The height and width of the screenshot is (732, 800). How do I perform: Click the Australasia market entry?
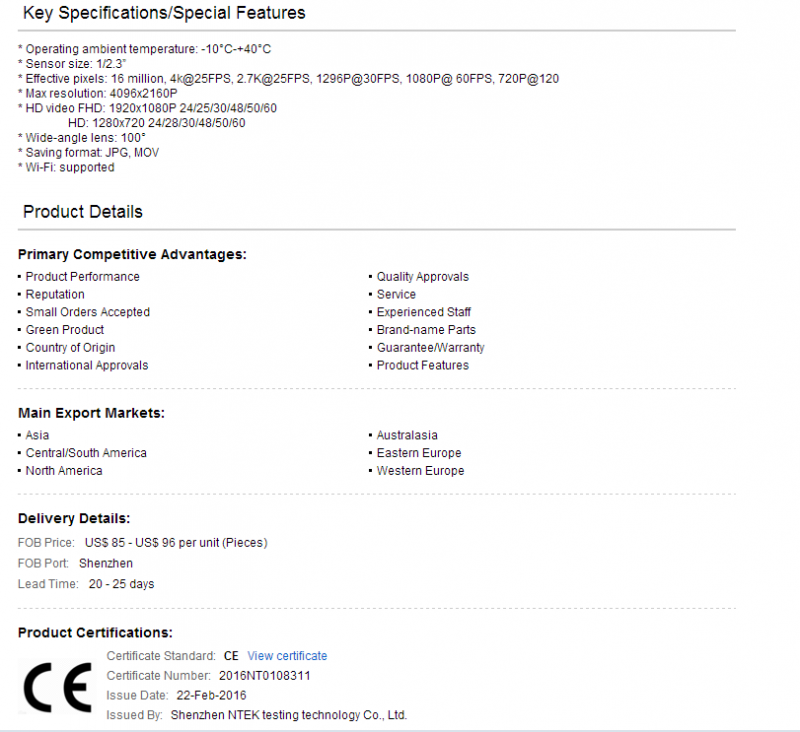407,435
